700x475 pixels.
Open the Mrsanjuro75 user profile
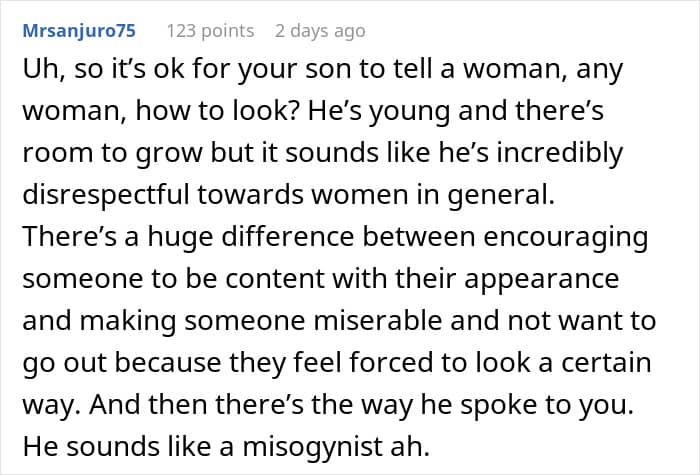click(80, 31)
